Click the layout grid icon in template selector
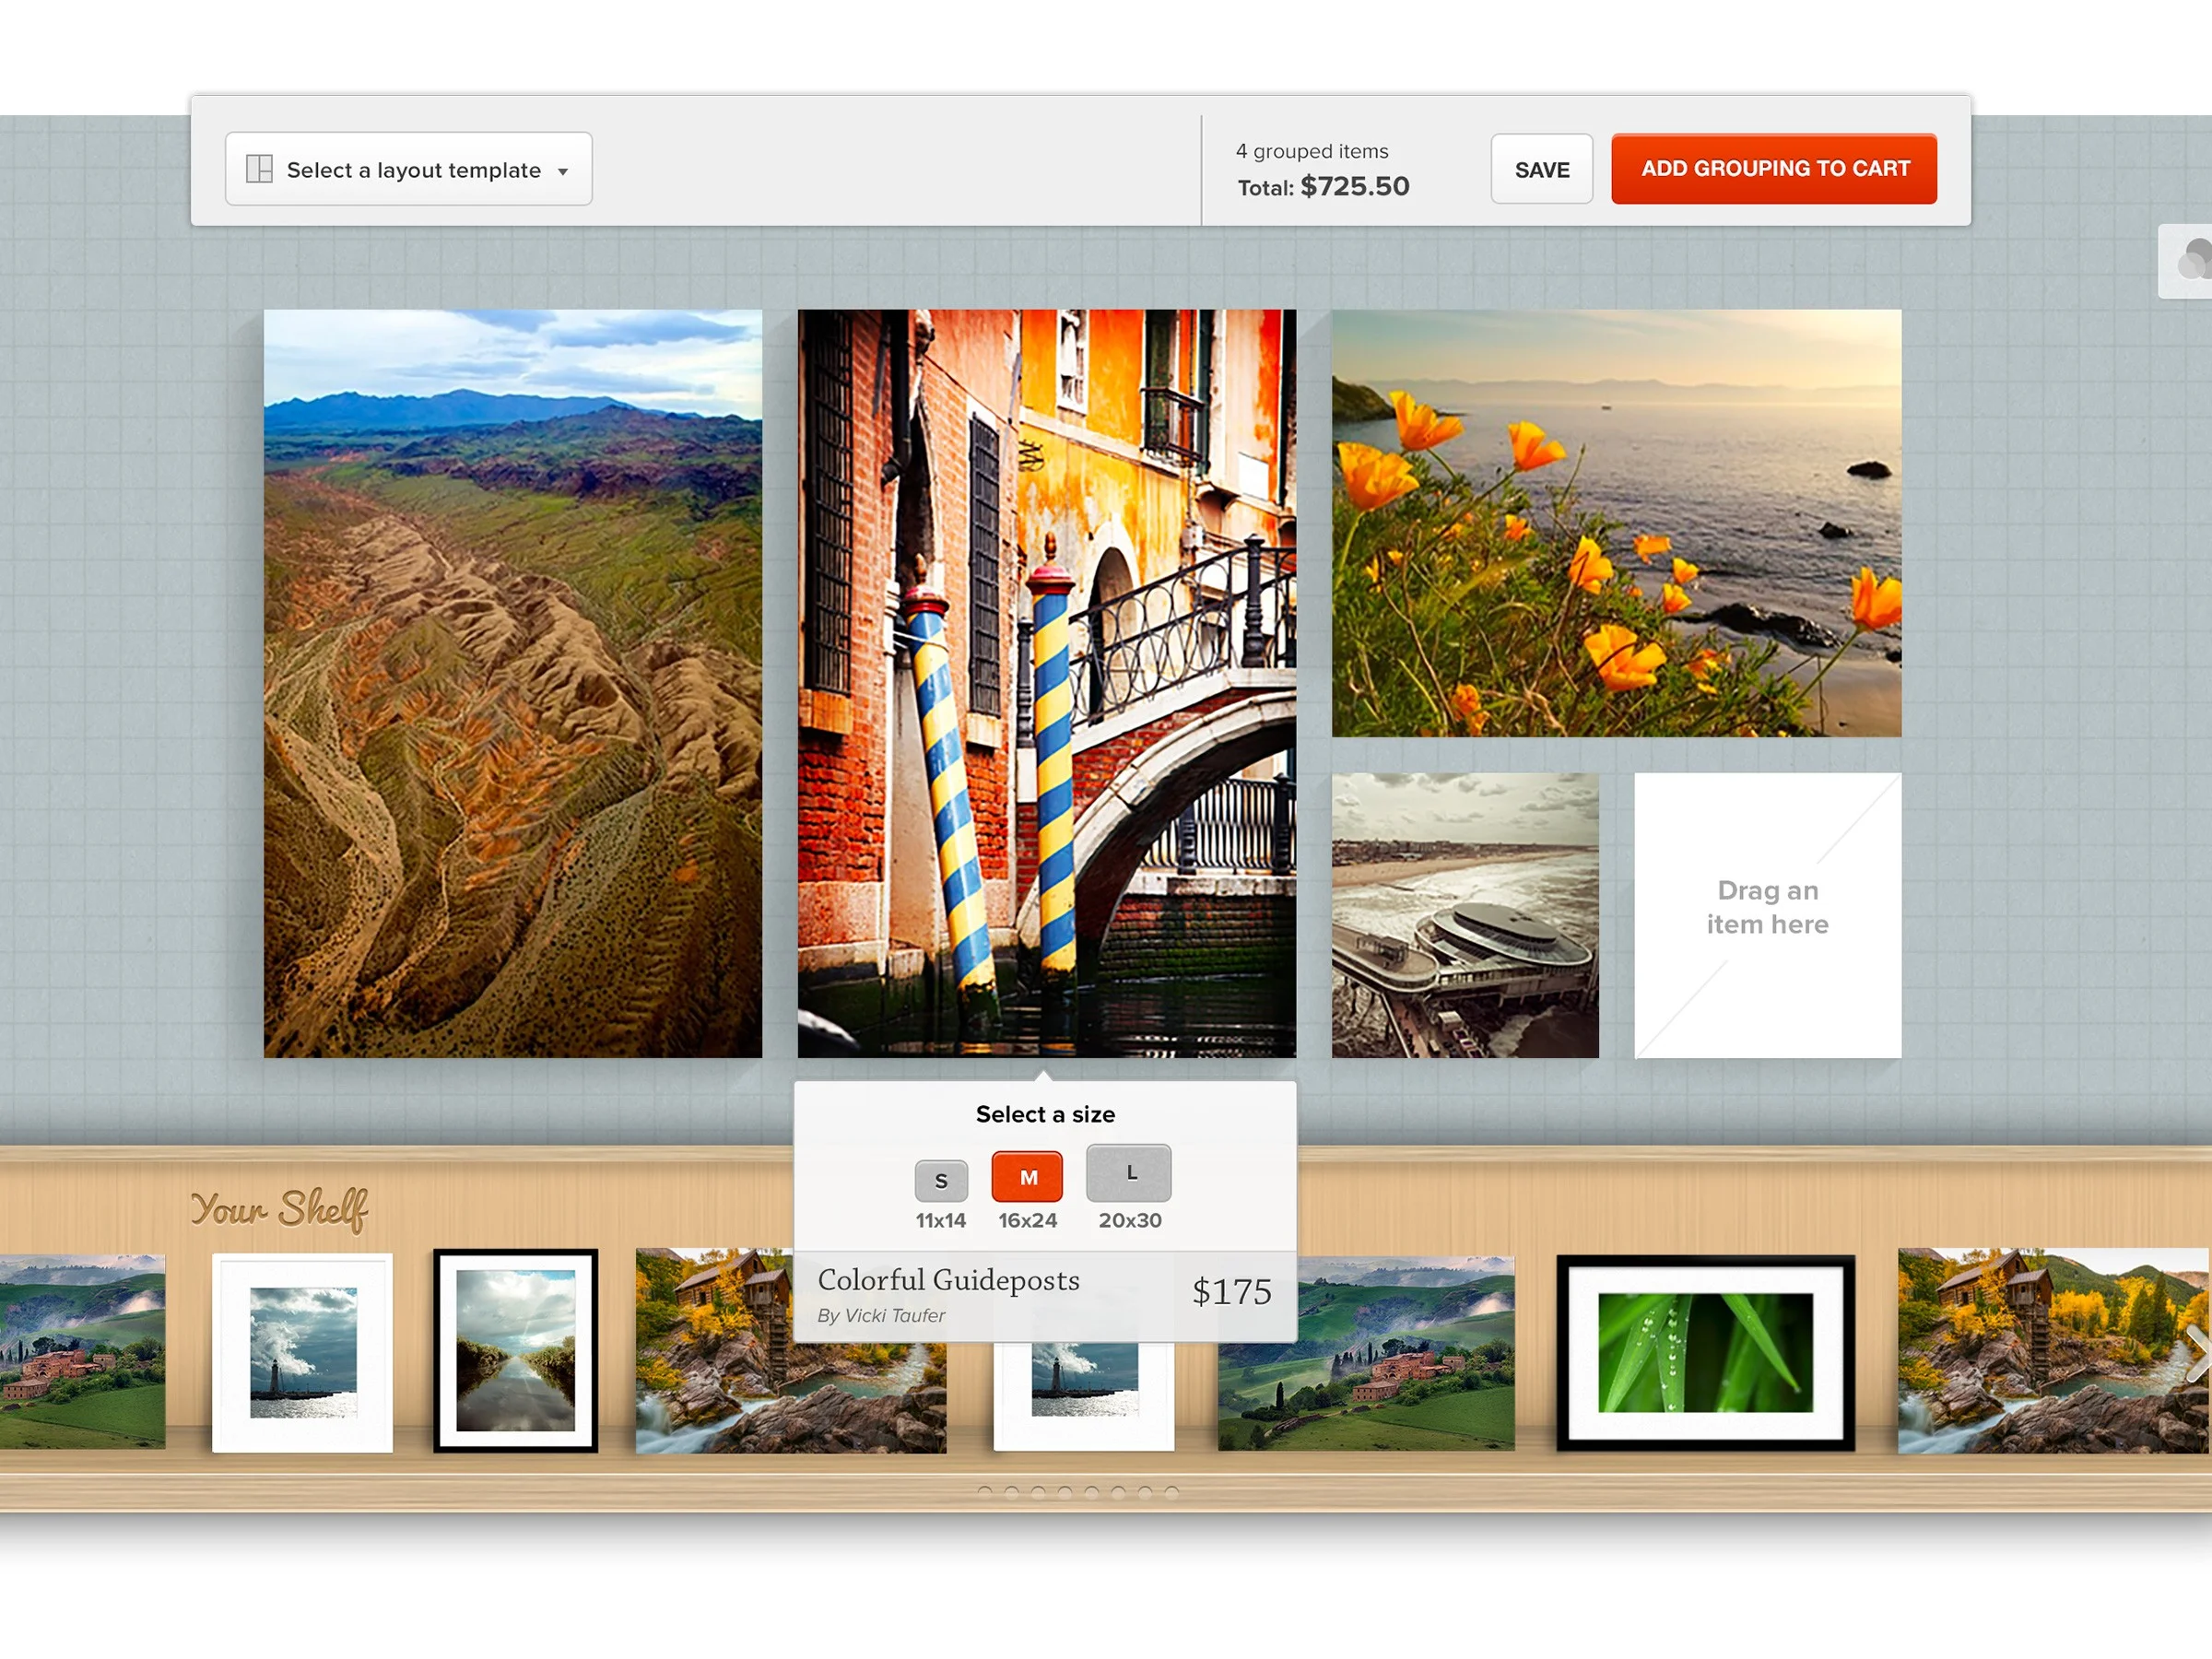The height and width of the screenshot is (1659, 2212). pos(259,169)
